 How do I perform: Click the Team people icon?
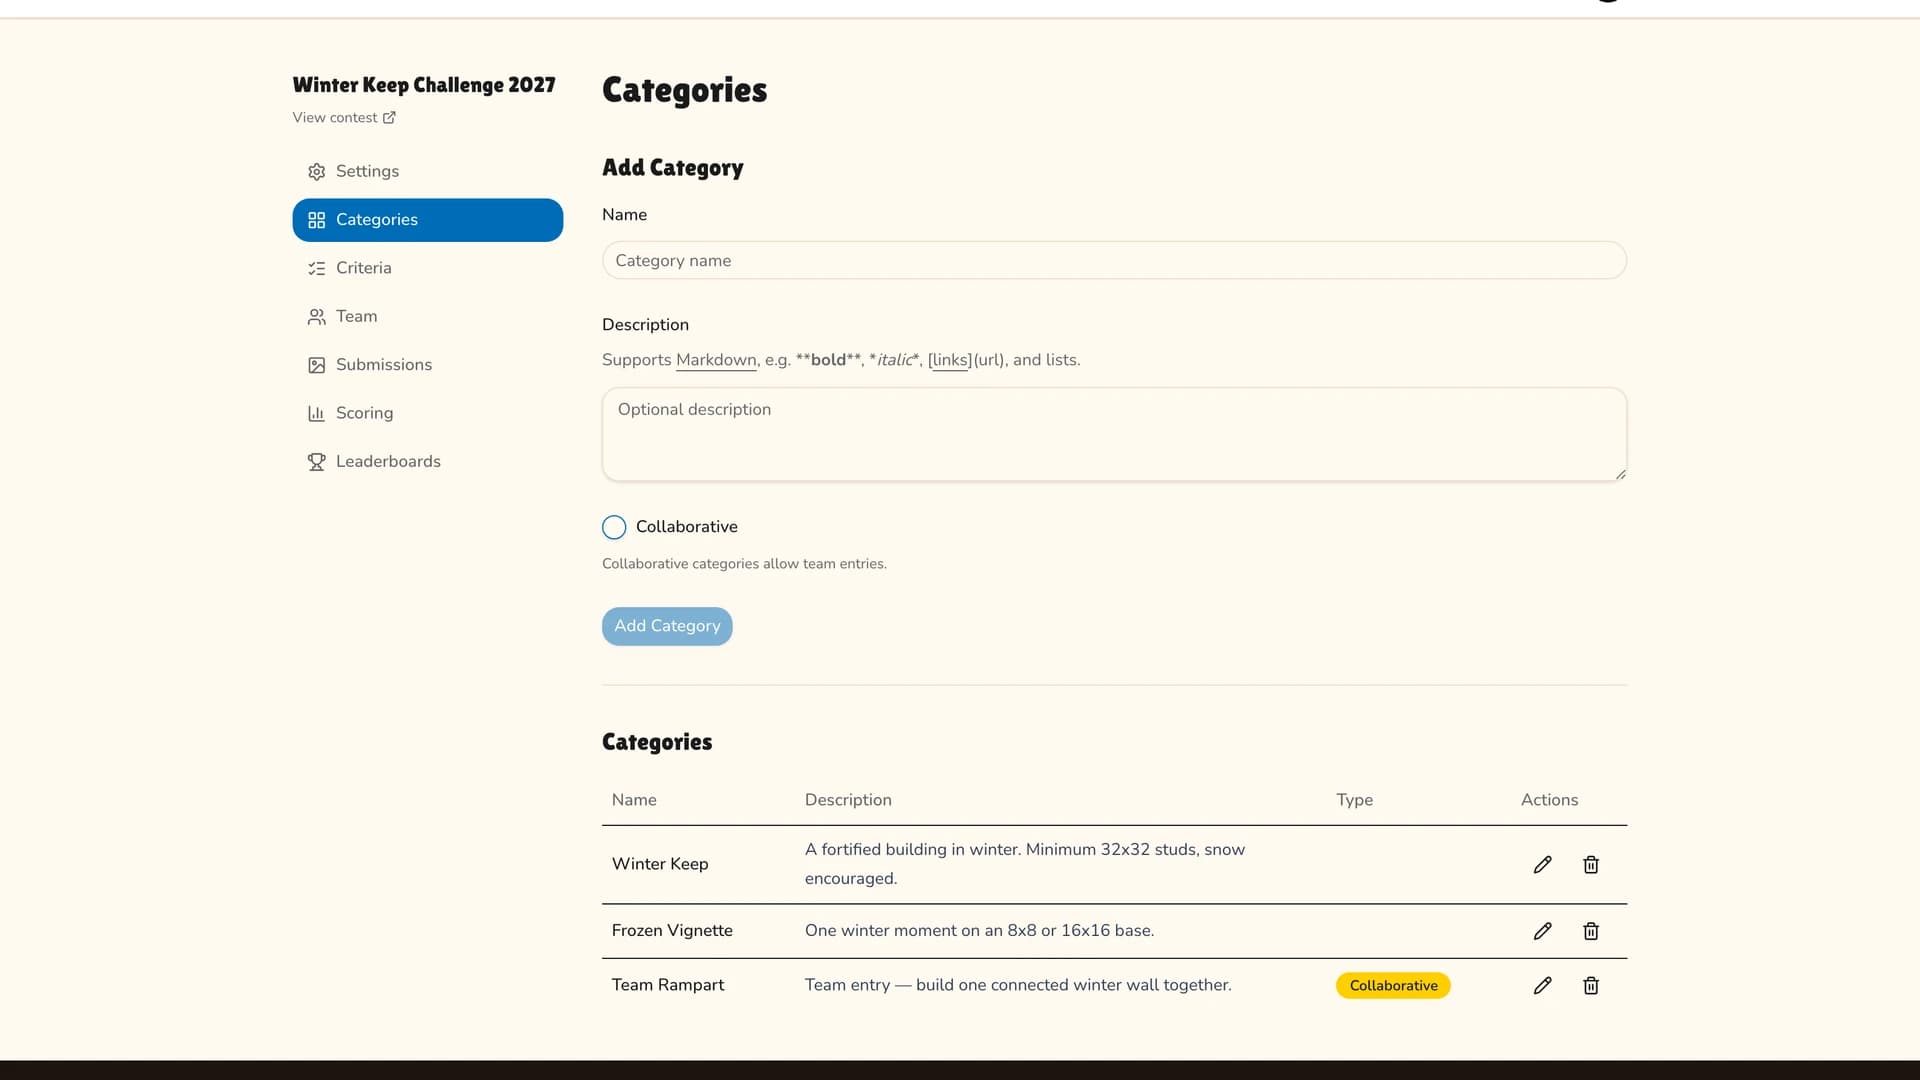316,317
